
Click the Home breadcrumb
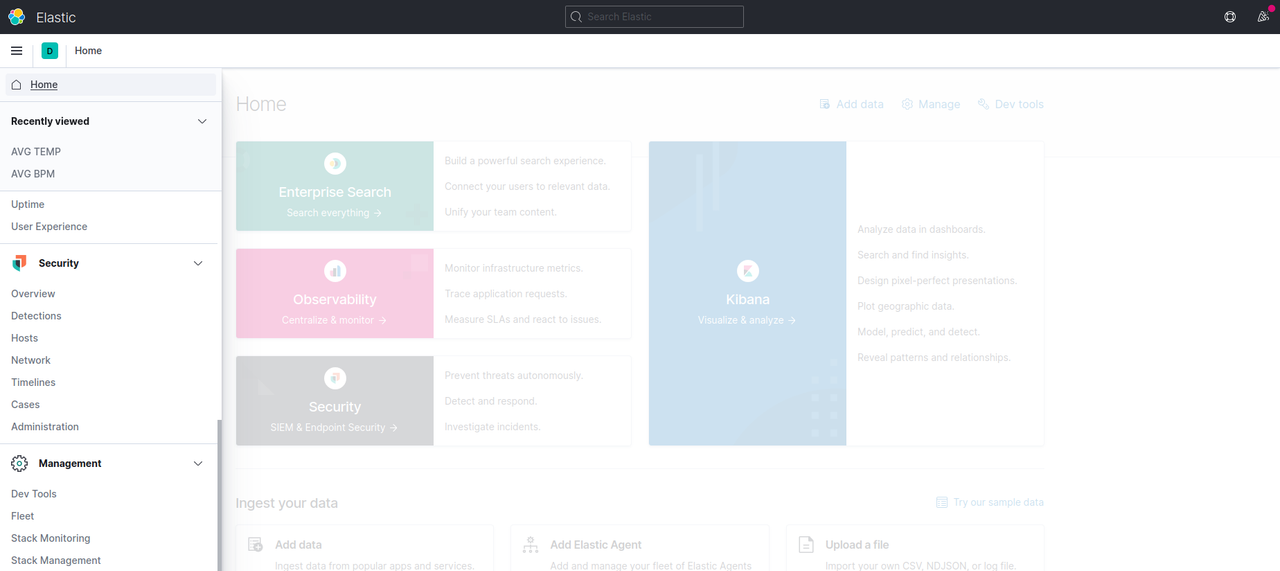pyautogui.click(x=88, y=51)
